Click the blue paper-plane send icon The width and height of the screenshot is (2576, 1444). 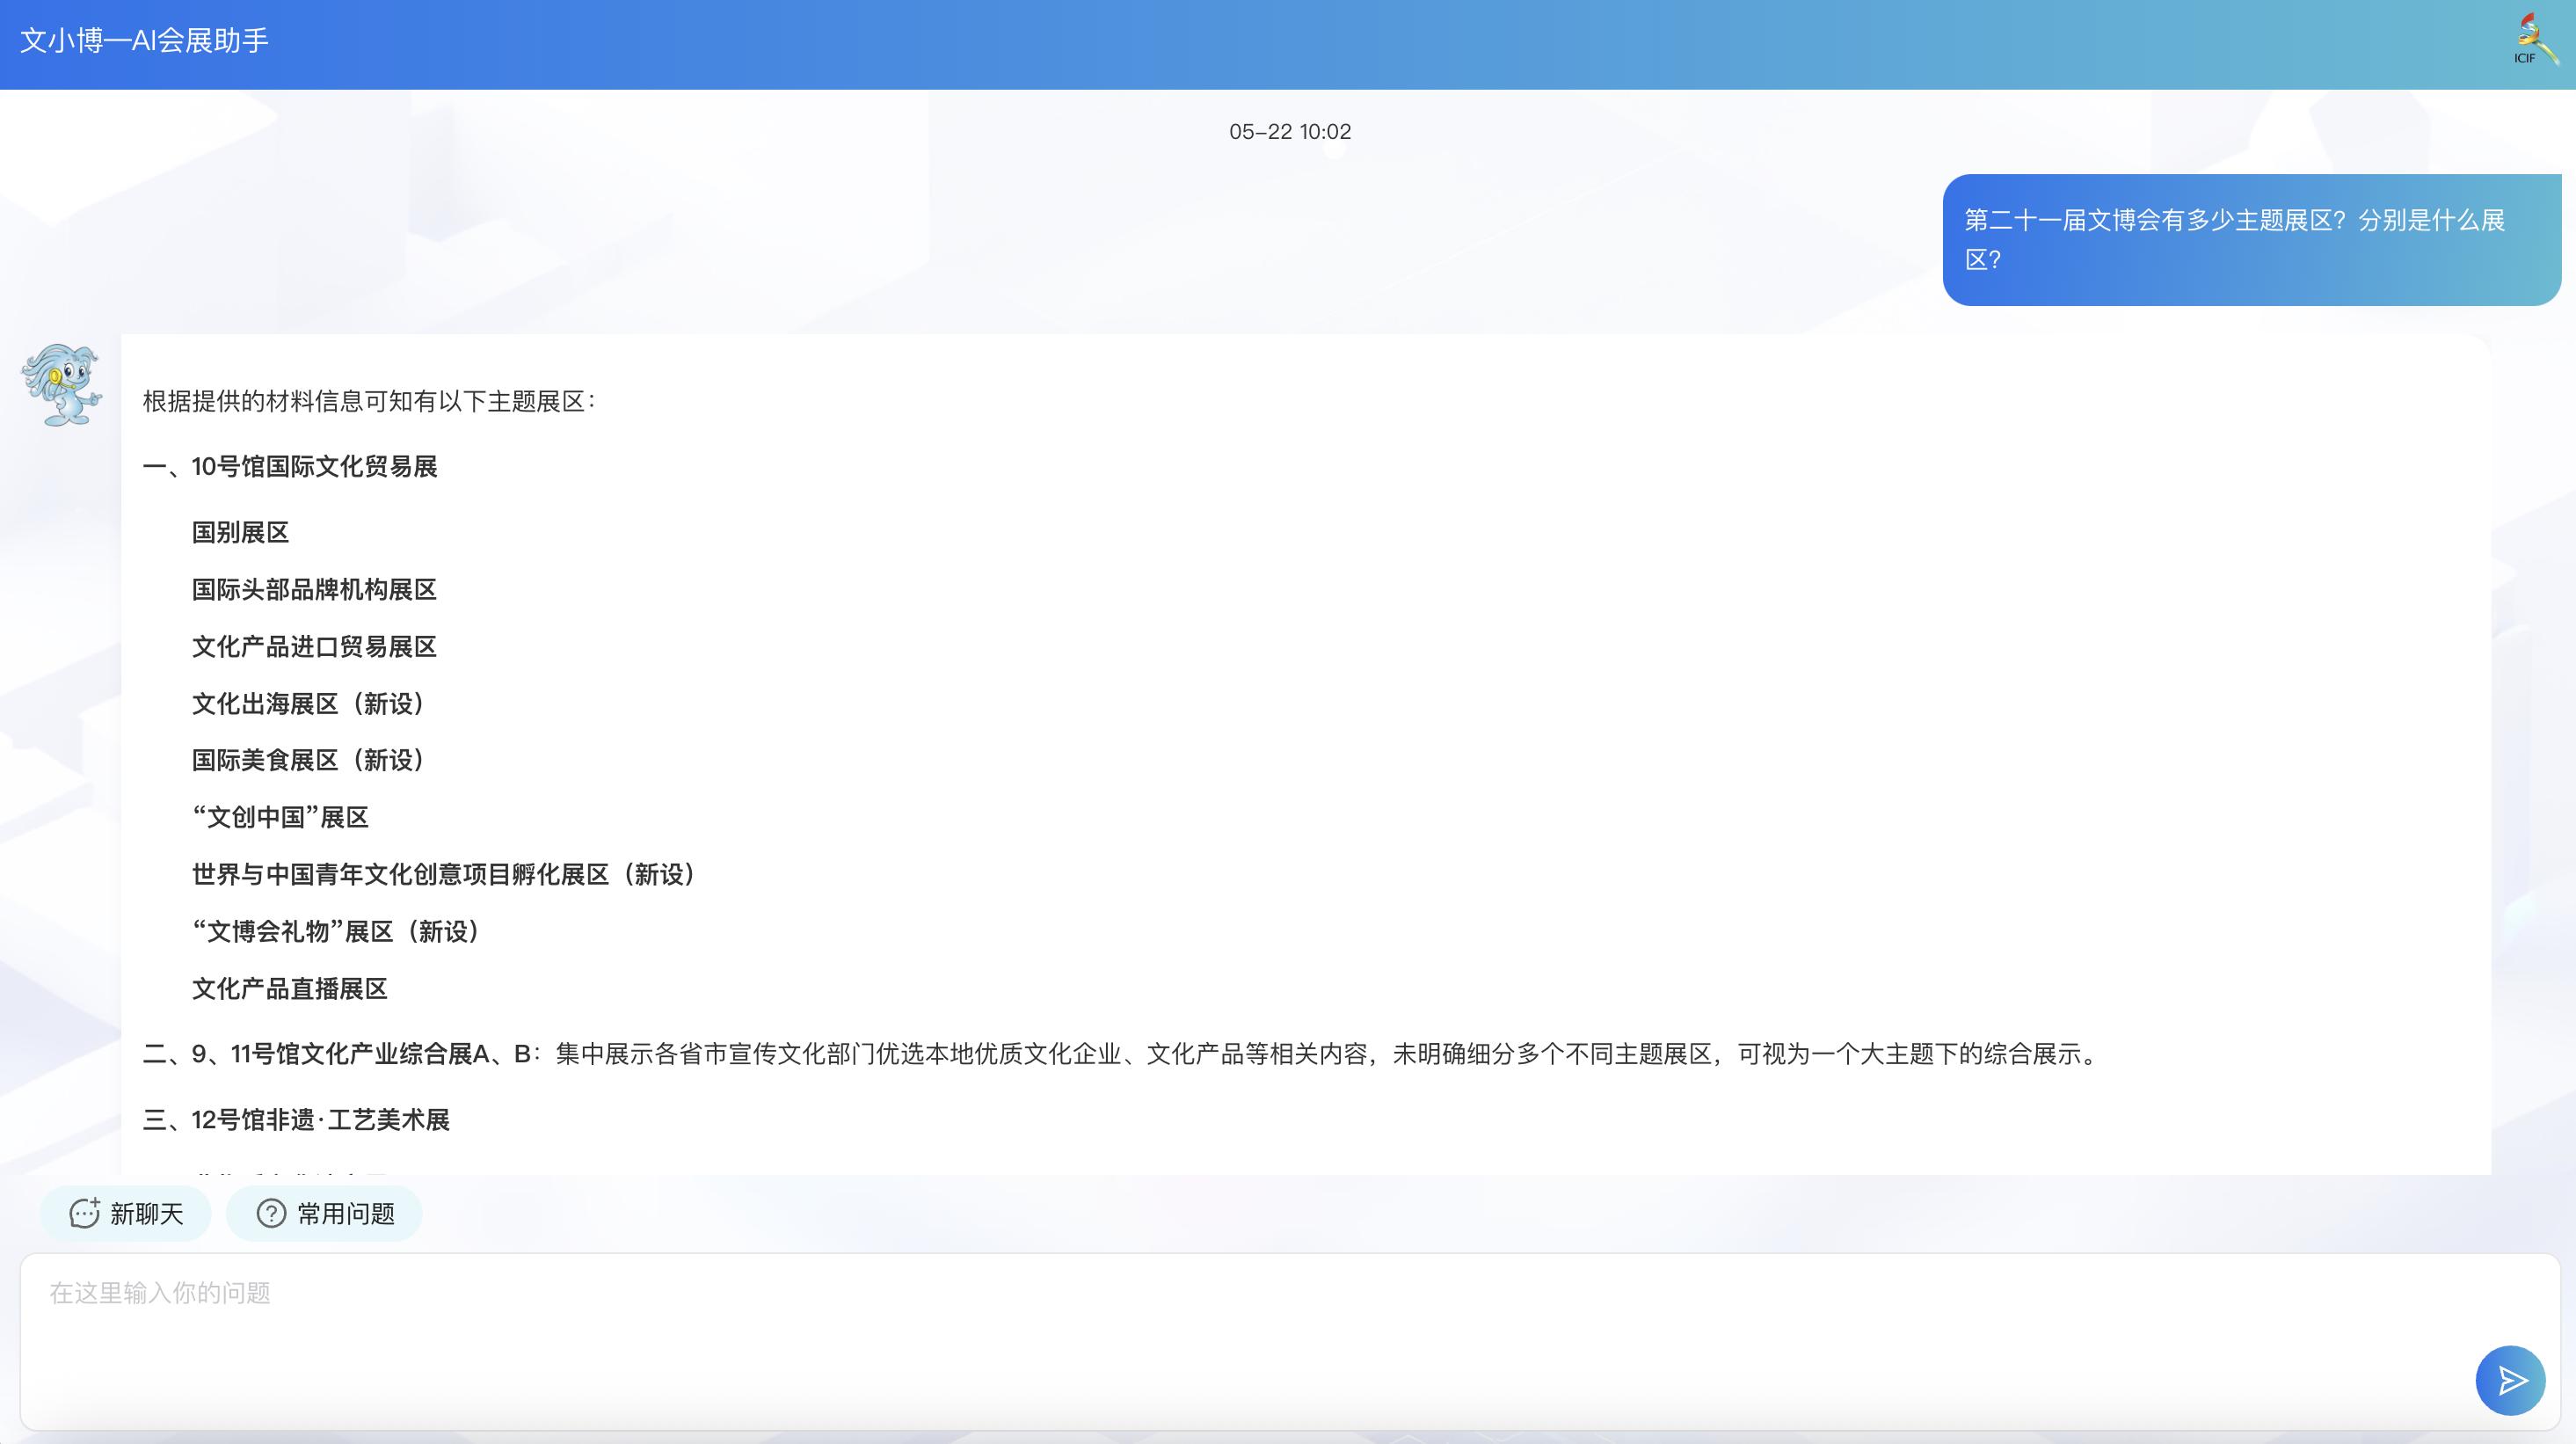tap(2510, 1380)
